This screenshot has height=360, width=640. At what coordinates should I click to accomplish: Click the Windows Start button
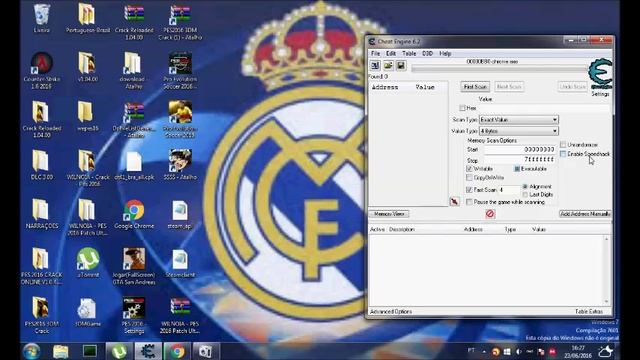(x=32, y=351)
